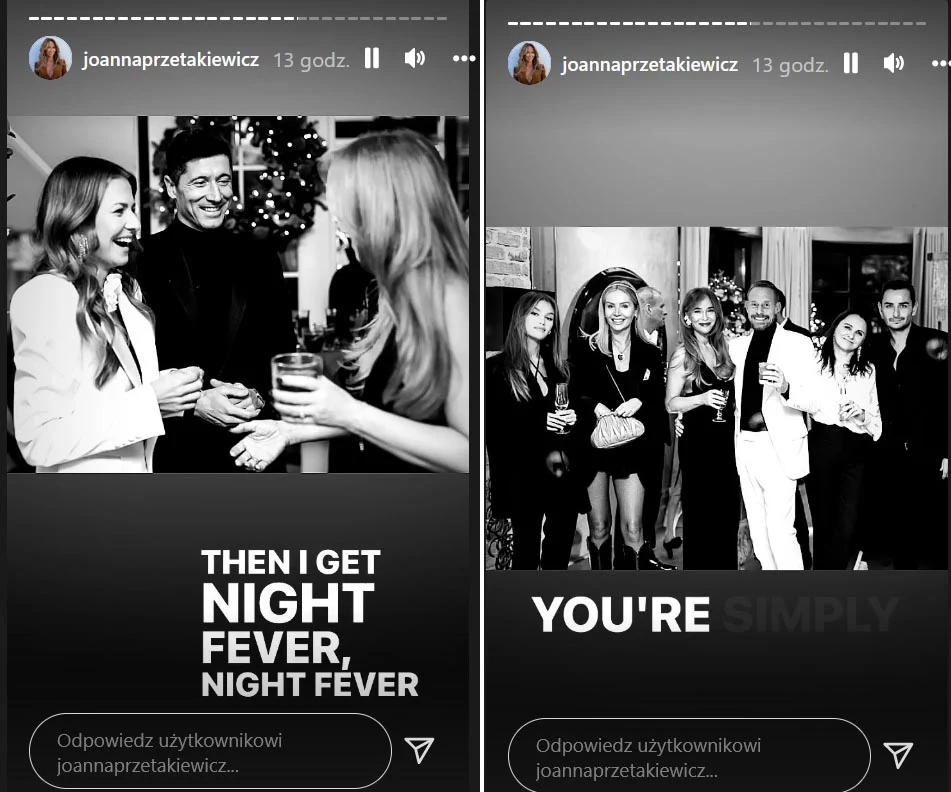This screenshot has height=792, width=951.
Task: Open joannaprzetakiewicz username on left story
Action: pyautogui.click(x=170, y=59)
